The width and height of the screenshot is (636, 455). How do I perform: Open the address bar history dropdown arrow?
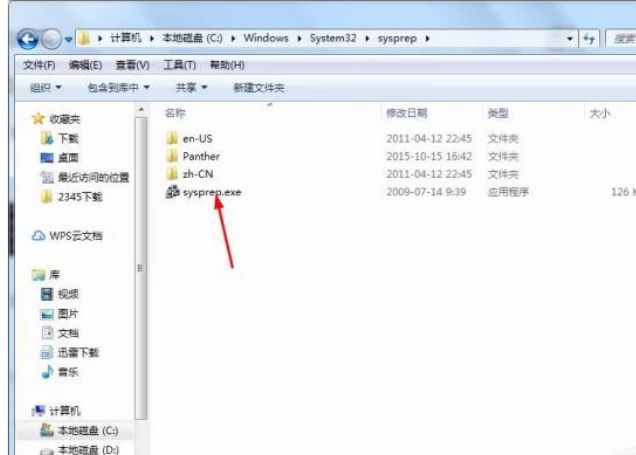569,39
